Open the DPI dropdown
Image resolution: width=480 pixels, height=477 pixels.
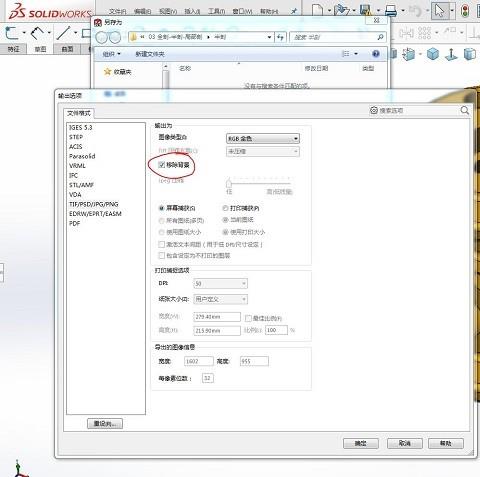pos(220,284)
